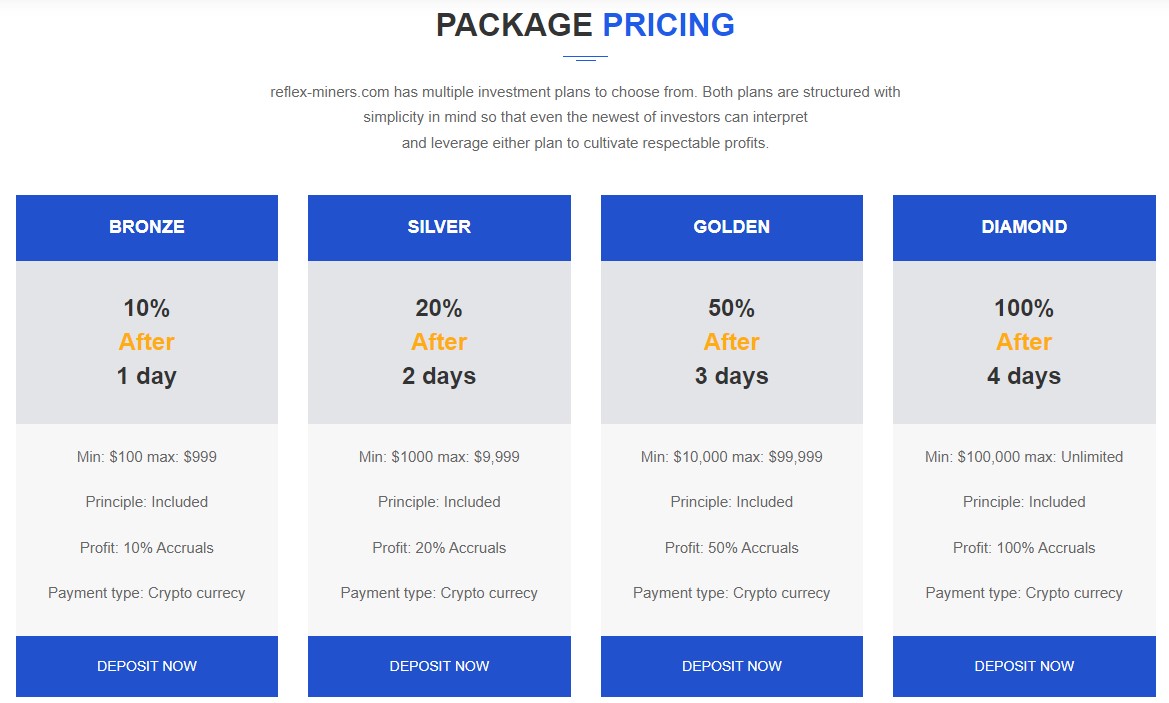The height and width of the screenshot is (703, 1169).
Task: Click Profit: 50% Accruals line
Action: click(x=731, y=548)
